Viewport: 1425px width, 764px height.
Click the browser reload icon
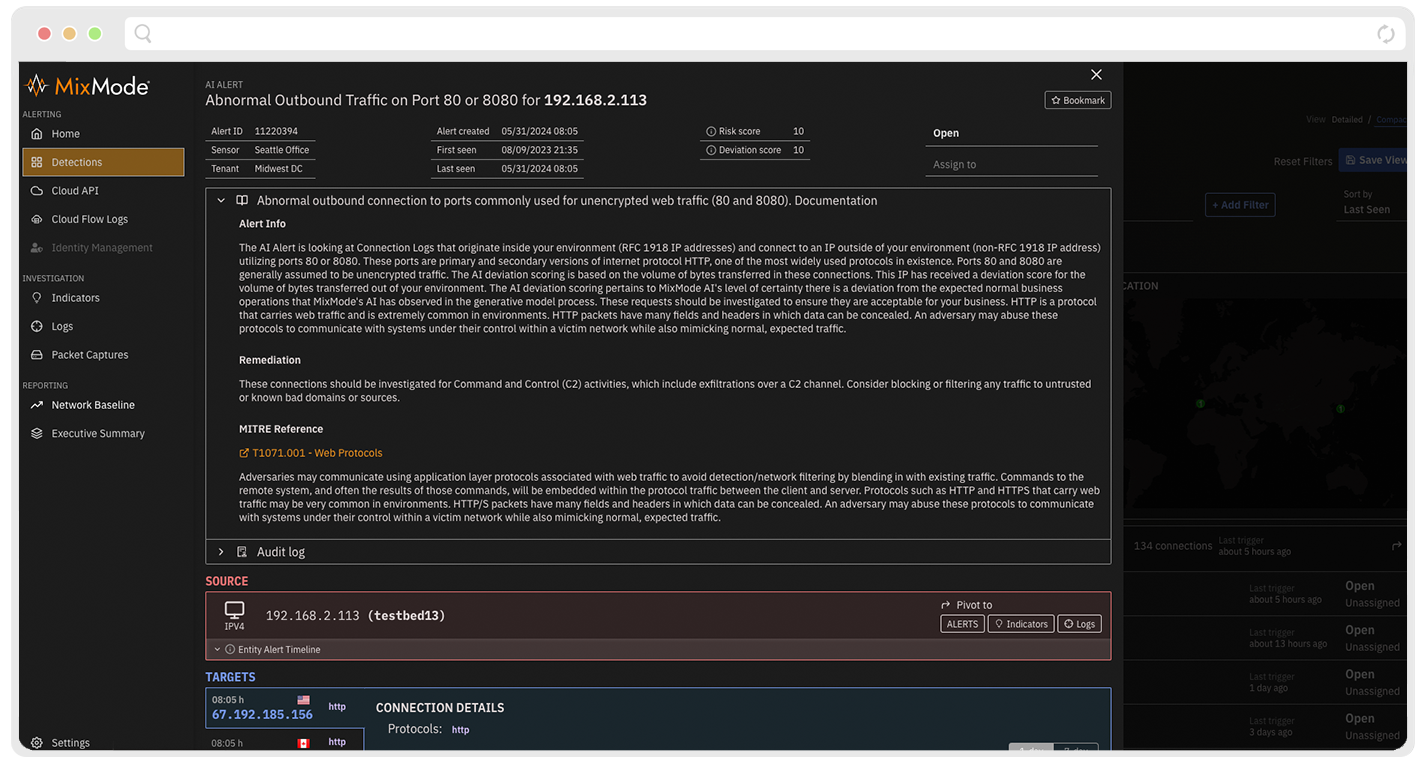click(x=1385, y=34)
